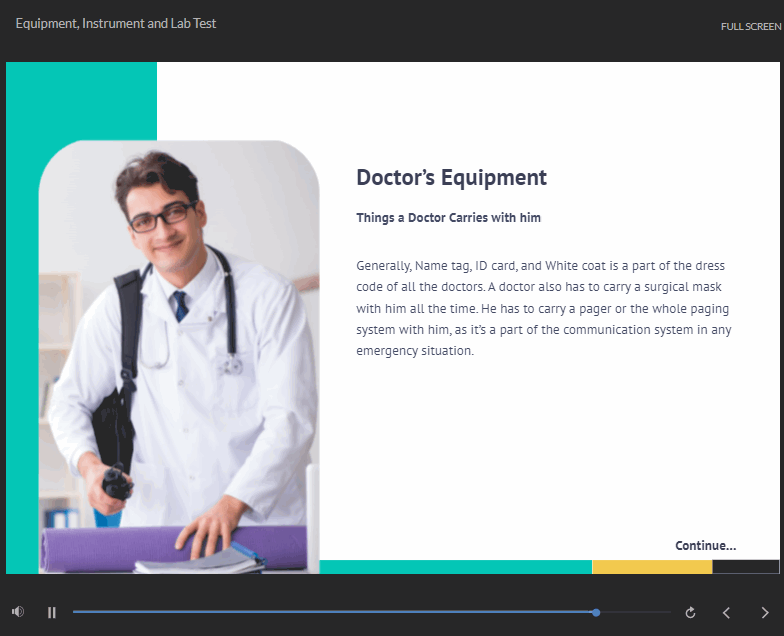Mute the course audio with the speaker icon

pos(18,612)
